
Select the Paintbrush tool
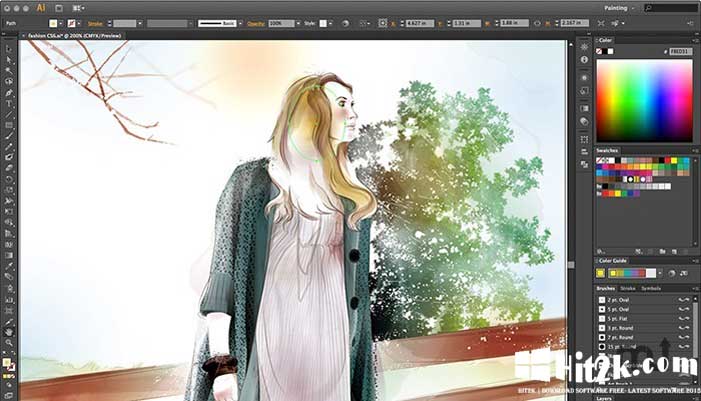pos(8,136)
